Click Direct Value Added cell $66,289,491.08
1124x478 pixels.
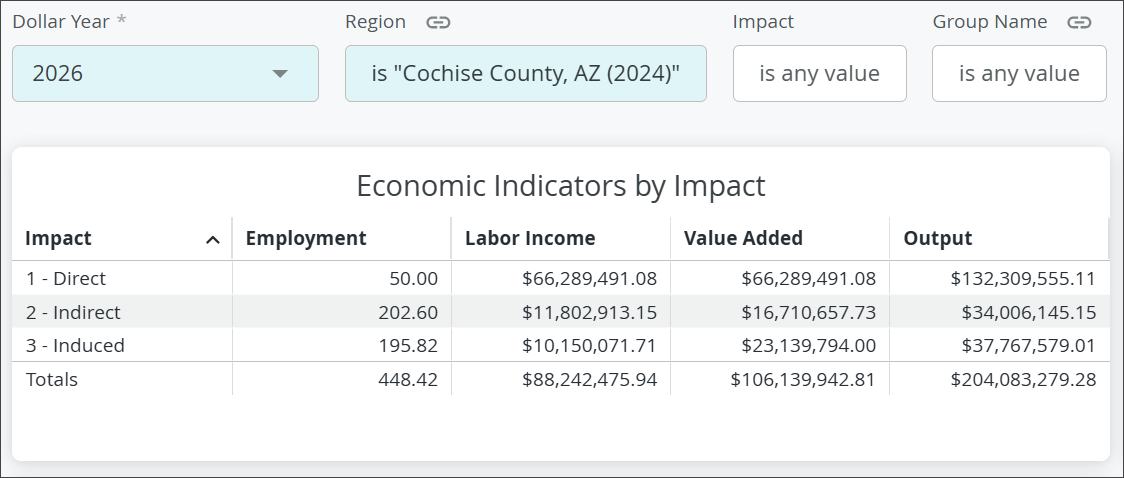[x=809, y=278]
